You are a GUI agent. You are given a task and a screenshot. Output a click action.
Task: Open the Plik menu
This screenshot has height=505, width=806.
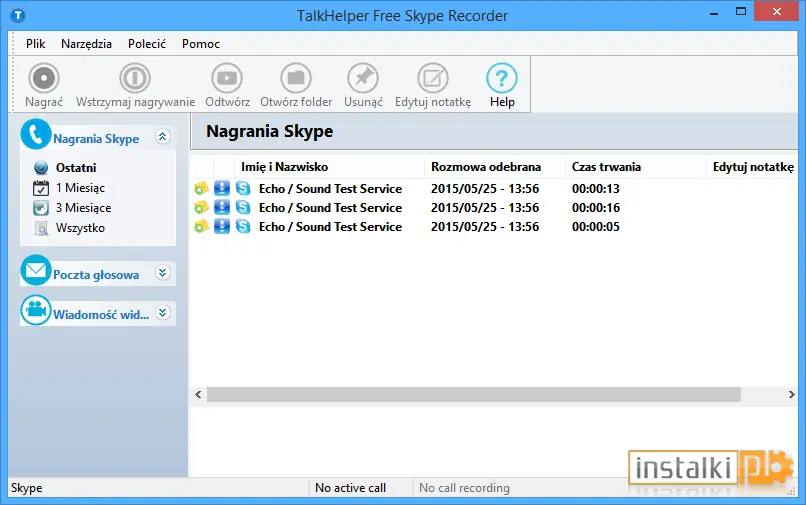[x=35, y=44]
